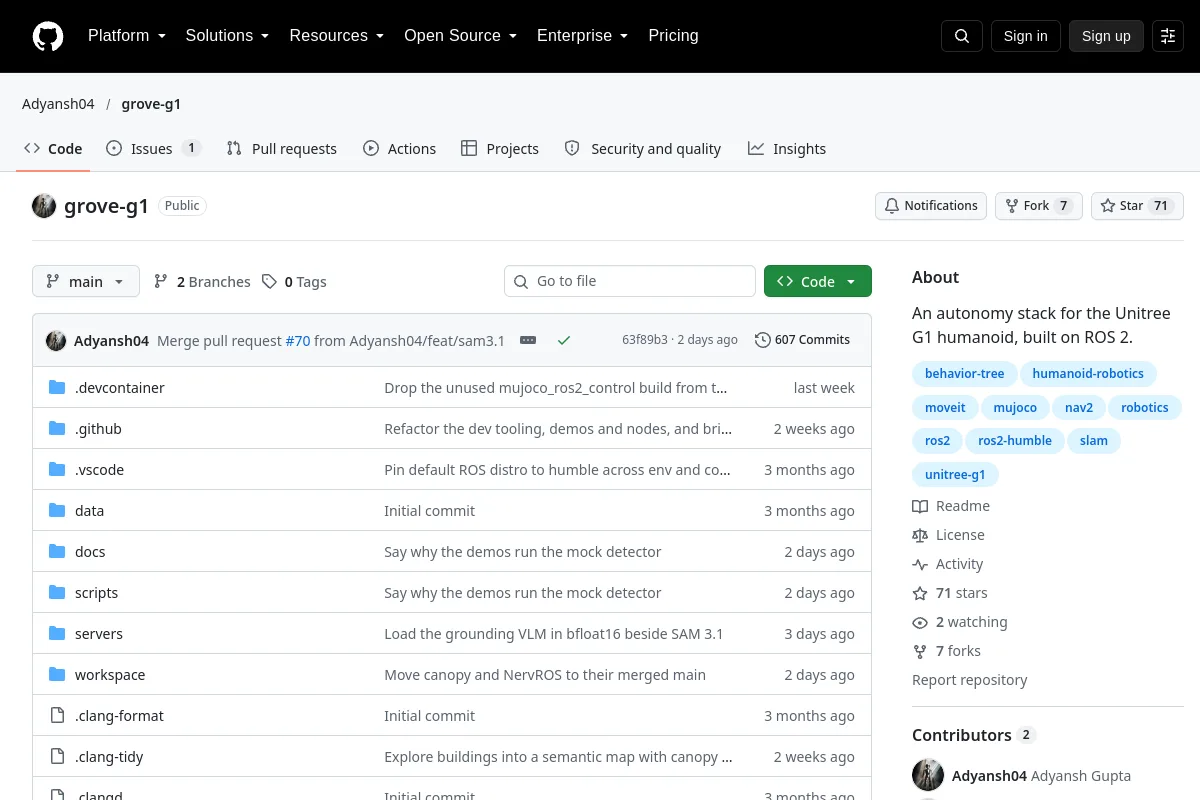Viewport: 1200px width, 800px height.
Task: Switch to the Insights tab
Action: tap(787, 149)
